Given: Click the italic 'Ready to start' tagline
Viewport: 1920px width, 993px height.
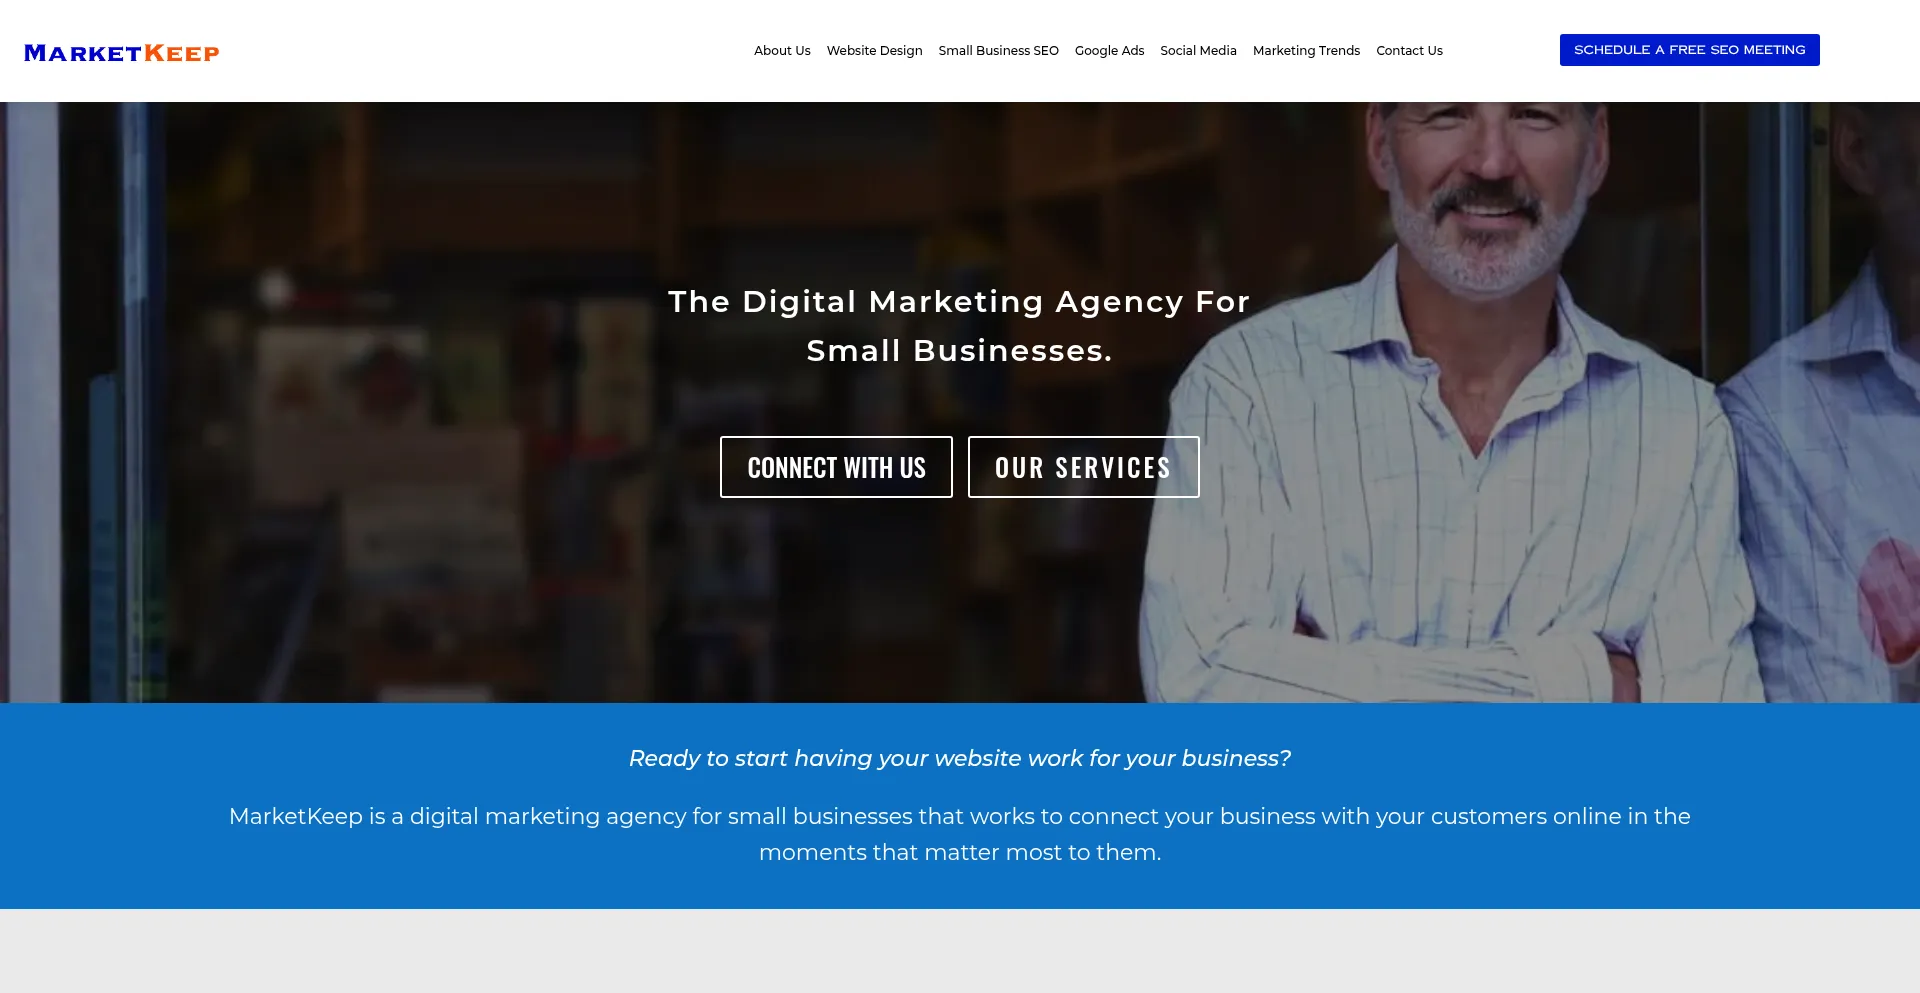Looking at the screenshot, I should pos(959,758).
